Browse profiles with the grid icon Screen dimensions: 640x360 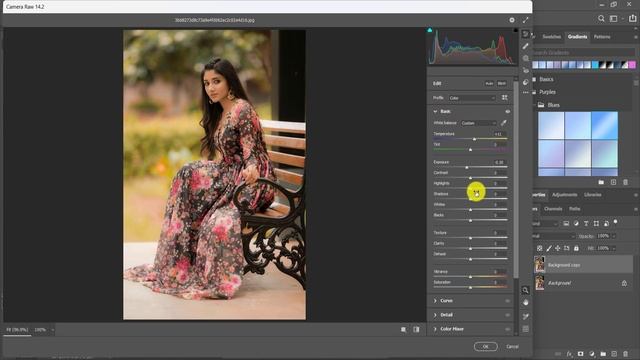pyautogui.click(x=505, y=98)
